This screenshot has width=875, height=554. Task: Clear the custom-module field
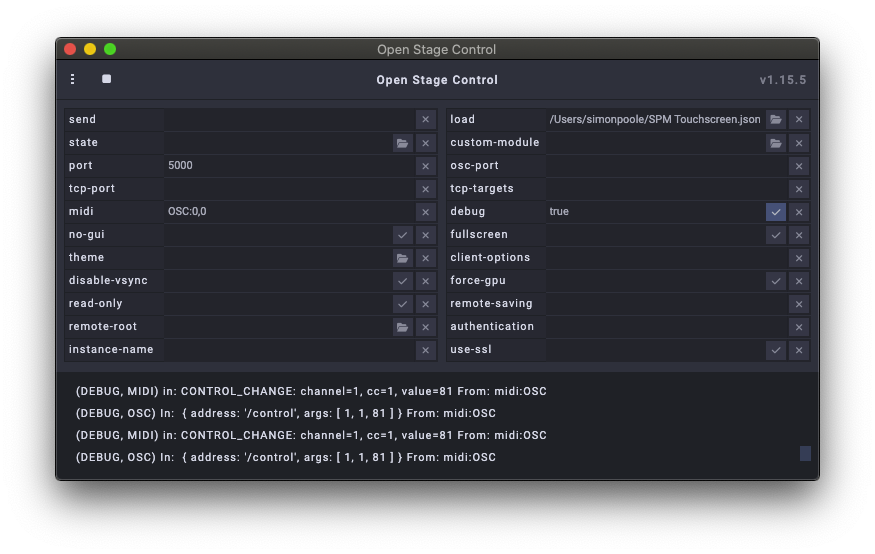click(x=799, y=143)
